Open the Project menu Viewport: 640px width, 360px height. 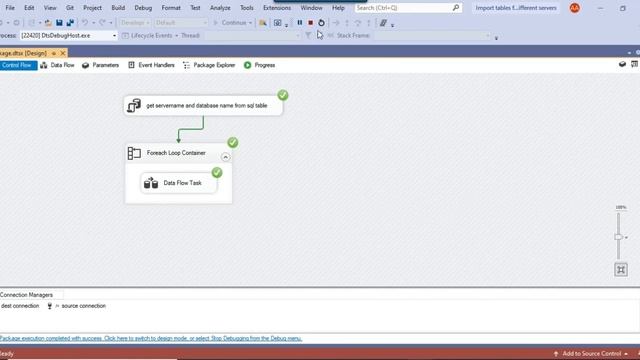click(92, 8)
